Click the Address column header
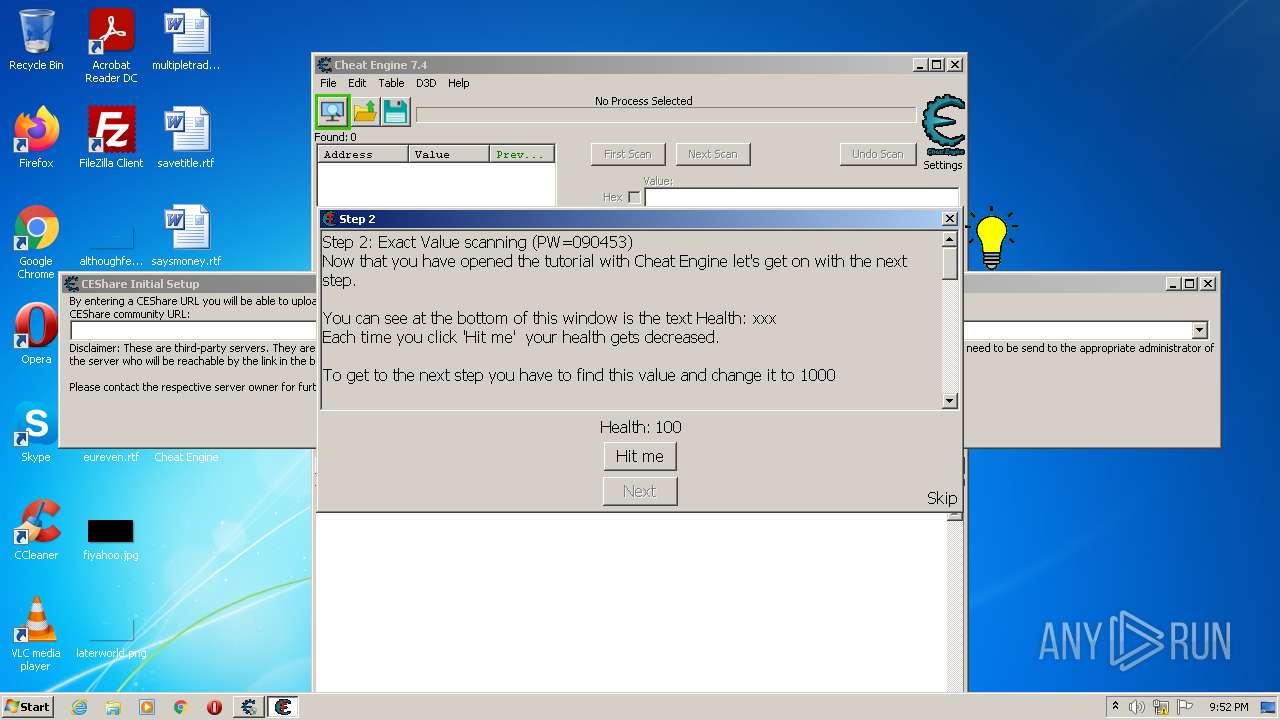Image resolution: width=1280 pixels, height=720 pixels. [x=363, y=154]
